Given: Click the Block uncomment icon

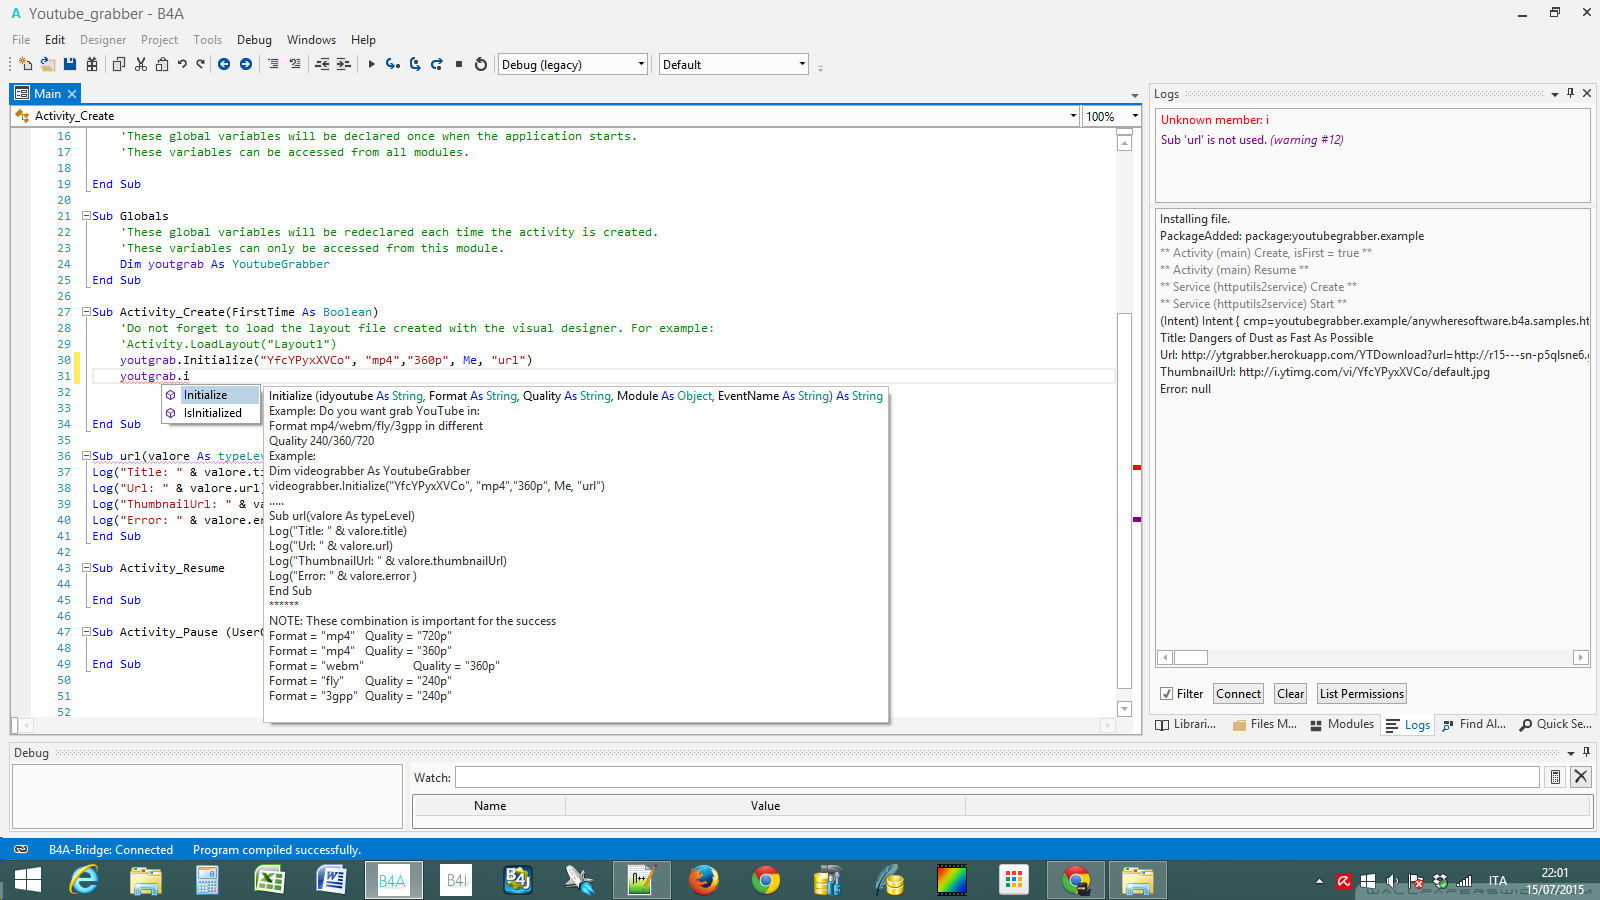Looking at the screenshot, I should [x=295, y=64].
